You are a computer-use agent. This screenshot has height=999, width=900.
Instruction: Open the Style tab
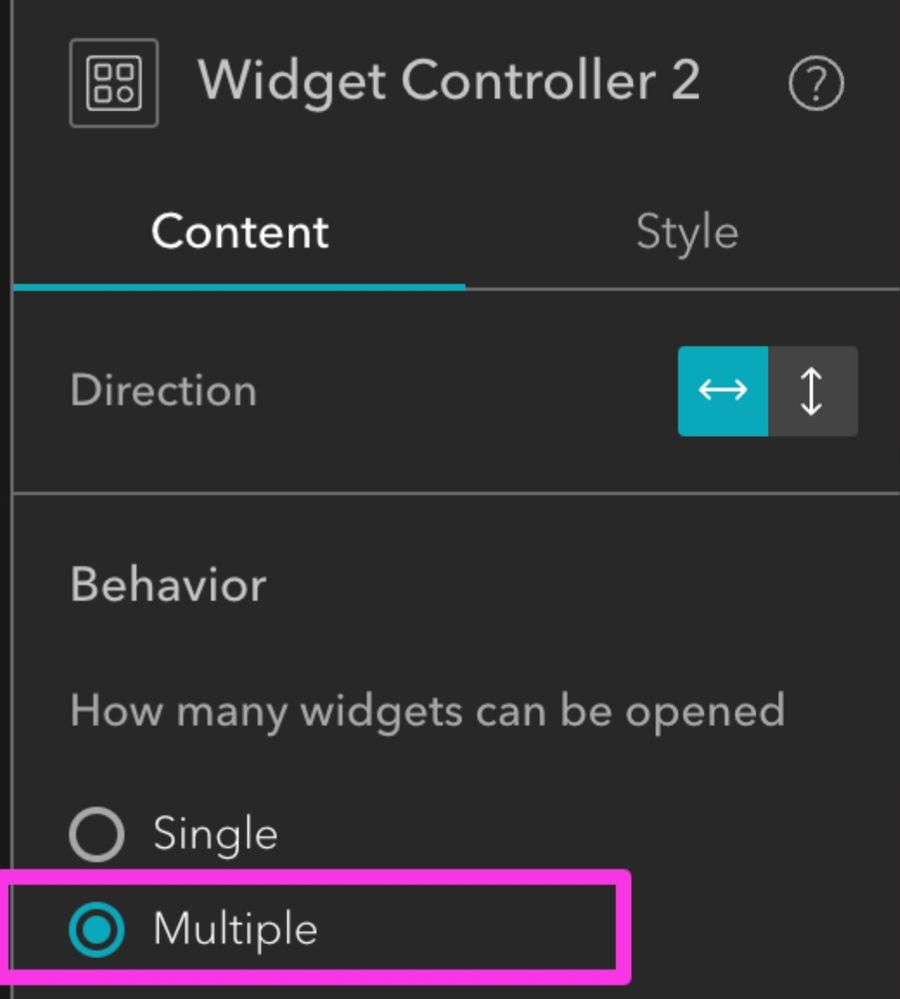point(687,233)
